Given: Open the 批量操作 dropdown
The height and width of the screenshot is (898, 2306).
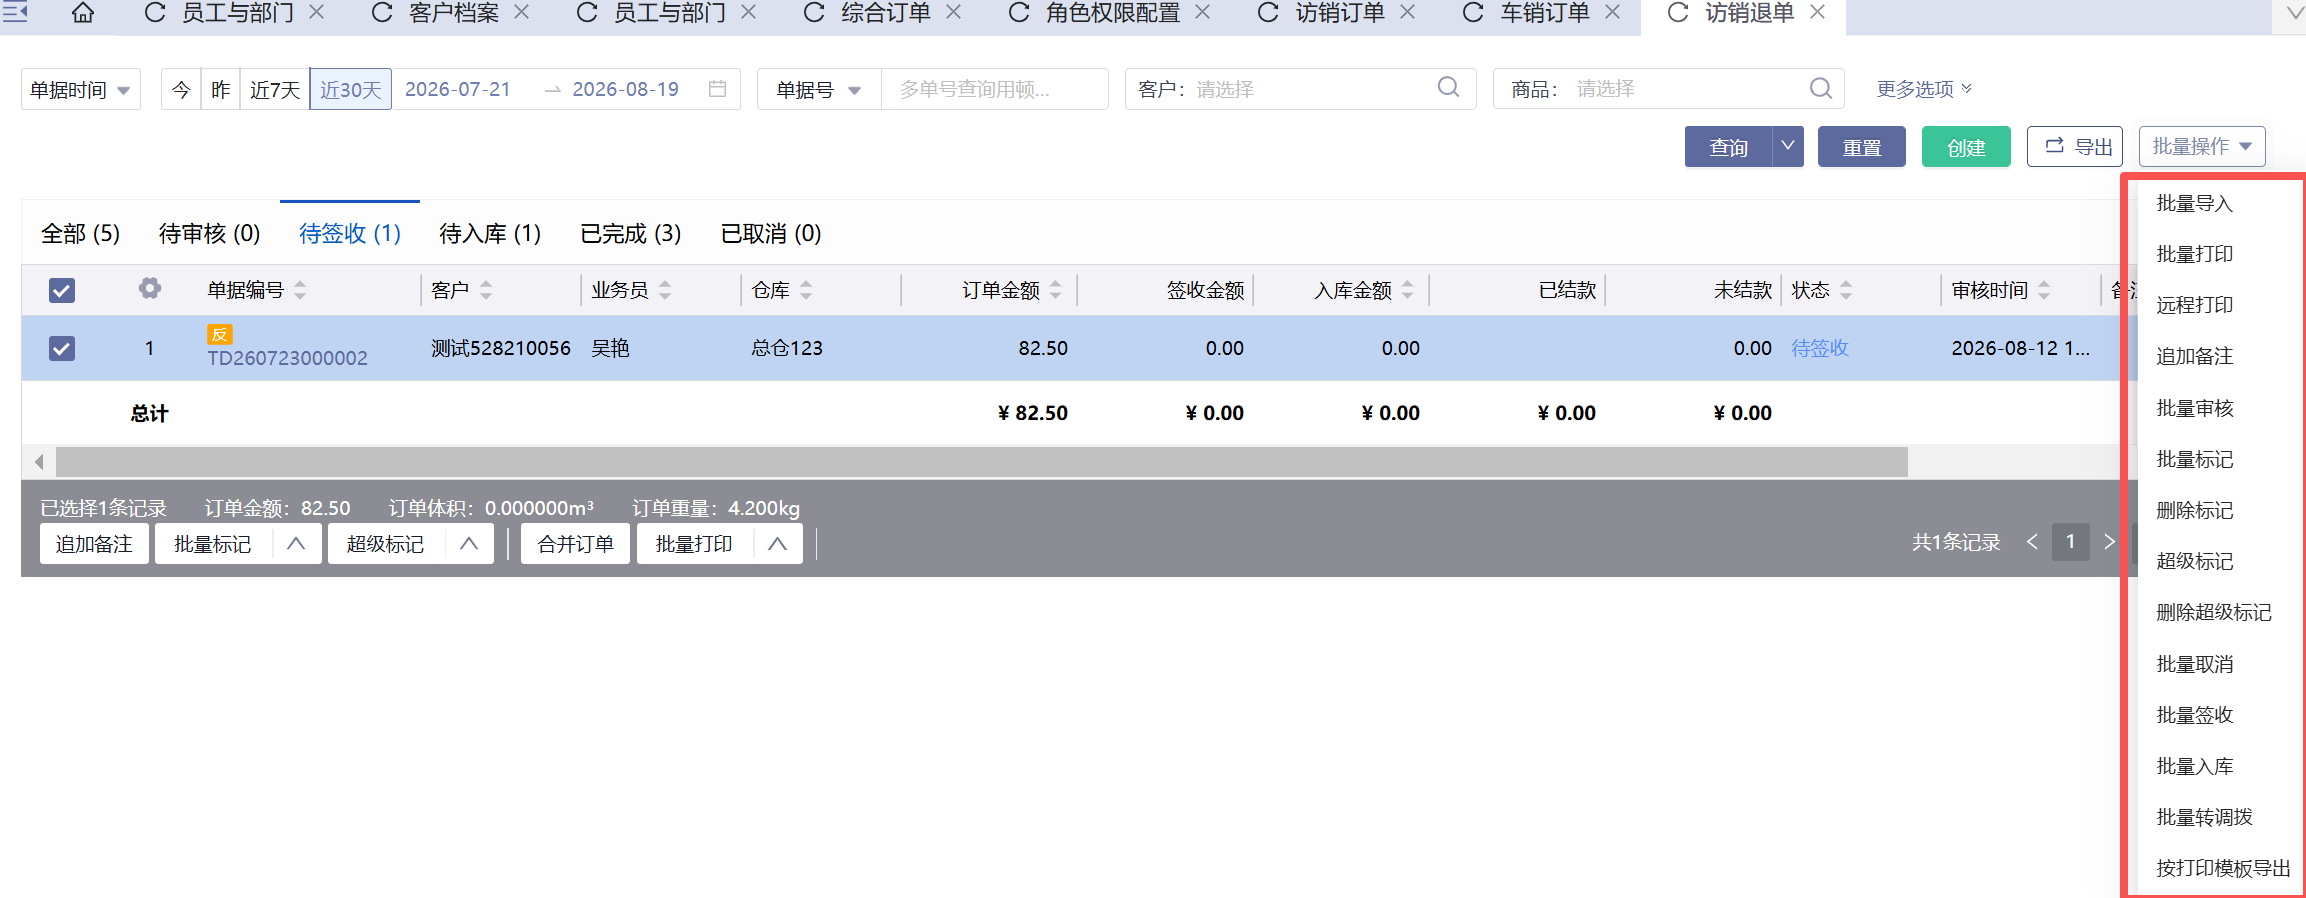Looking at the screenshot, I should pyautogui.click(x=2202, y=147).
